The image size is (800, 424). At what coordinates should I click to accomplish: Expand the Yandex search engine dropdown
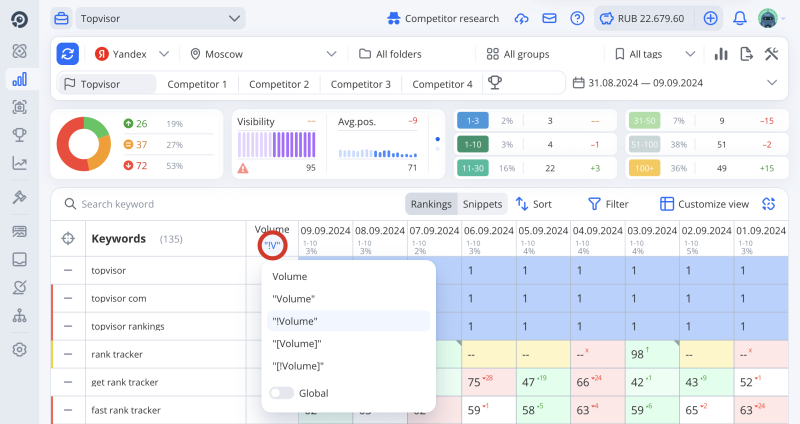[132, 54]
